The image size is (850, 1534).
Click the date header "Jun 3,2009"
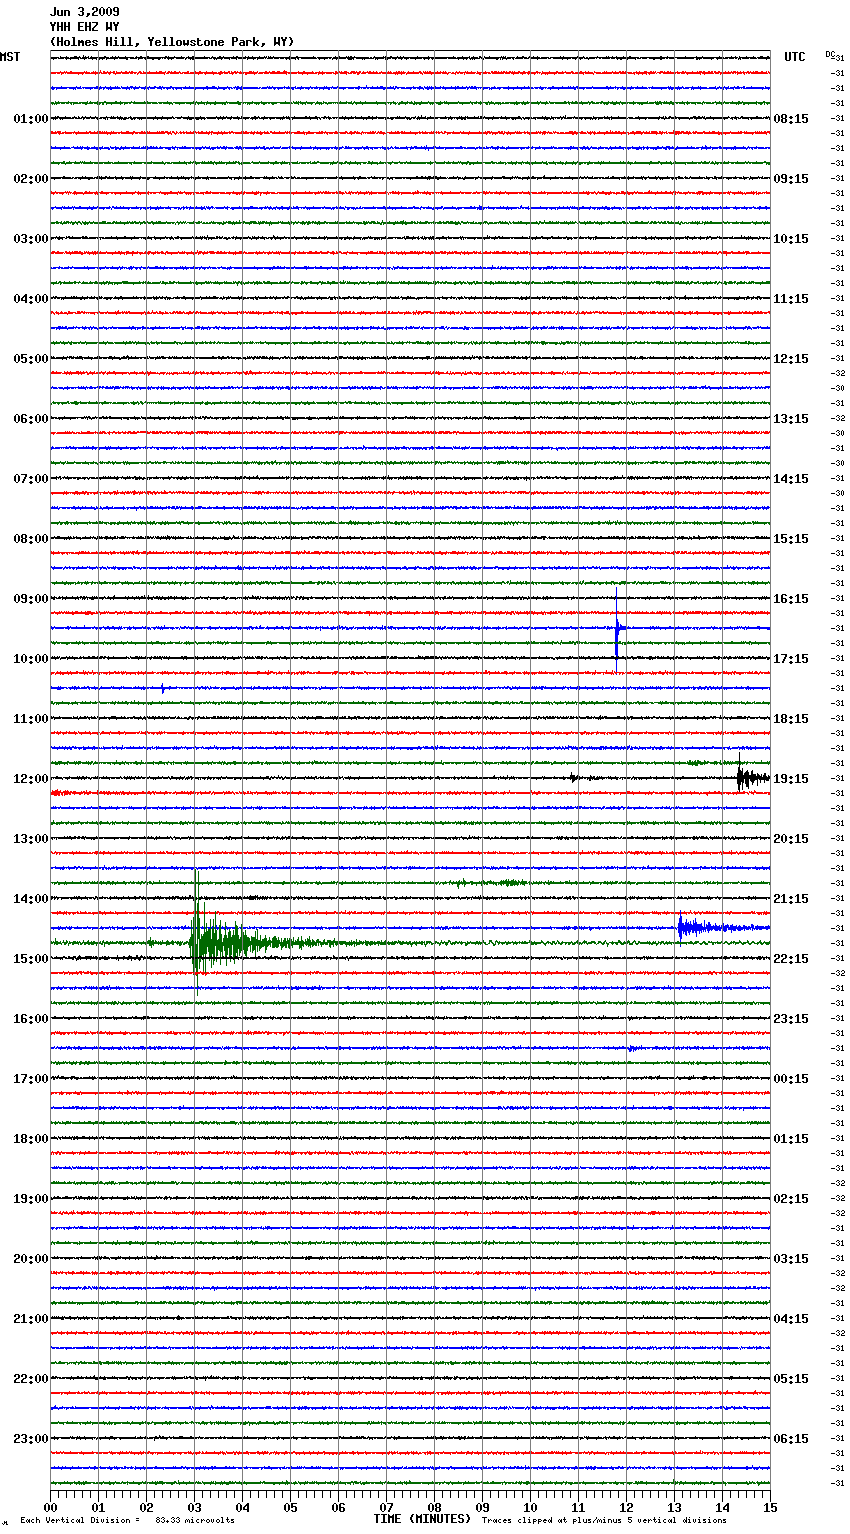(x=84, y=12)
